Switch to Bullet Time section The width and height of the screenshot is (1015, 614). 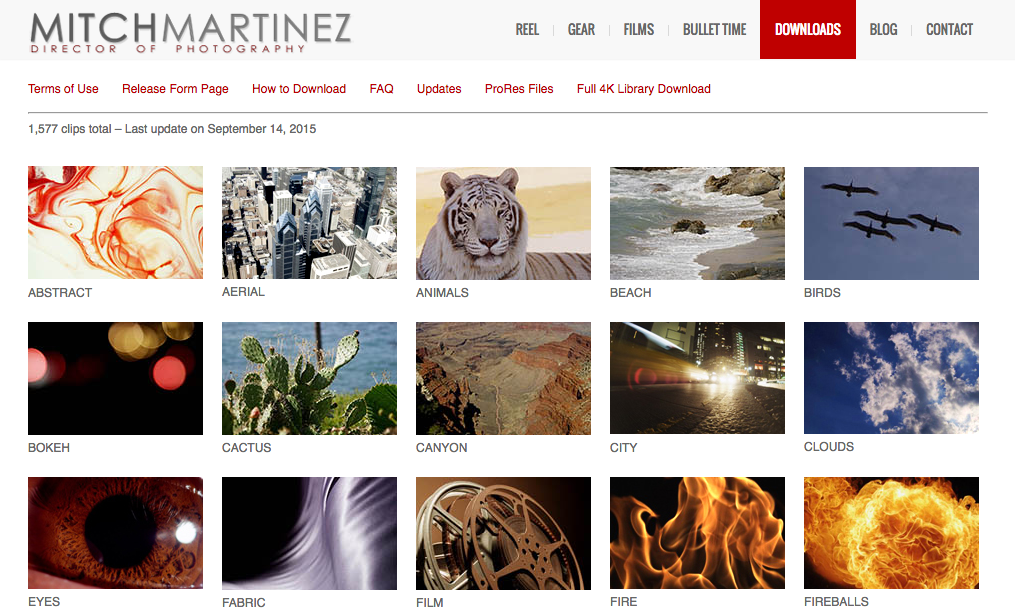(714, 30)
